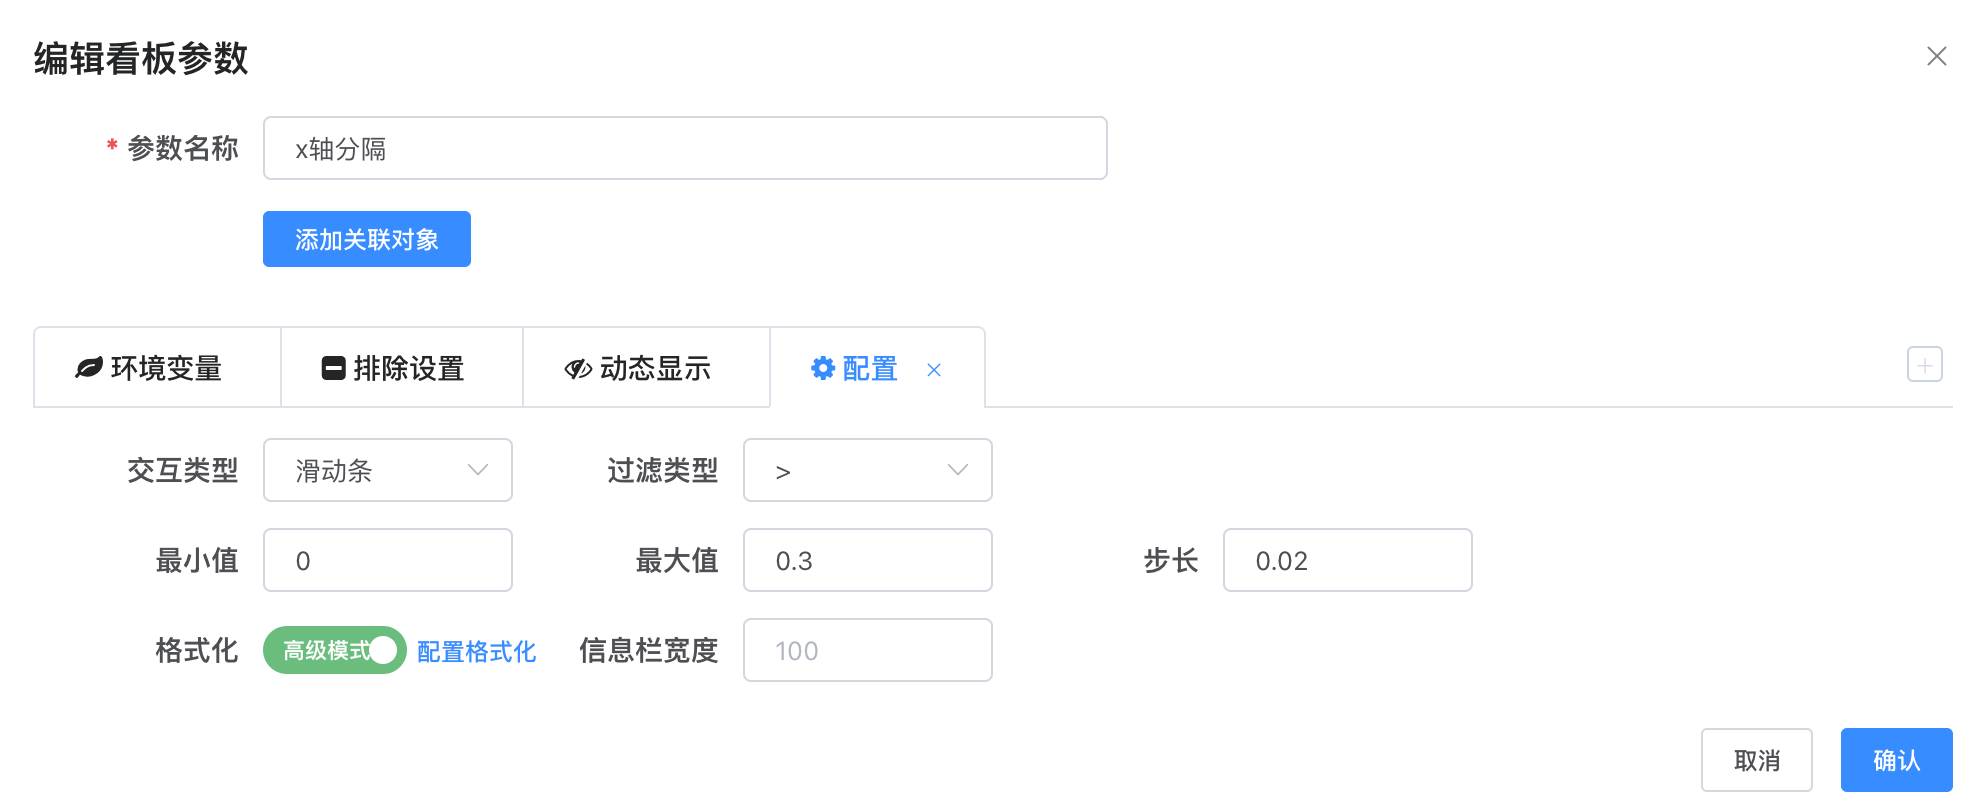The height and width of the screenshot is (806, 1986).
Task: Click the eye icon on 动态显示 tab
Action: 578,369
